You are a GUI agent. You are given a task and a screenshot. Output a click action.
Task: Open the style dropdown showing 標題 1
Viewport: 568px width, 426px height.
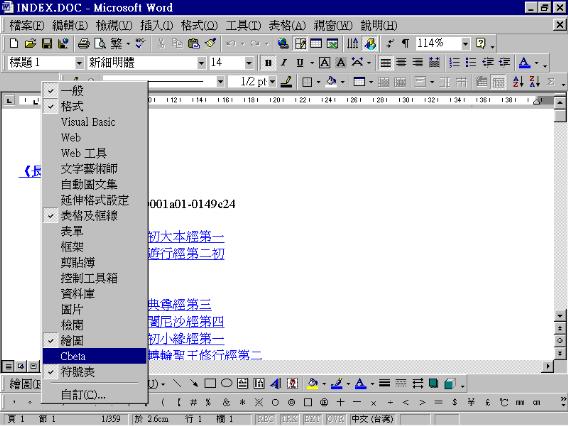coord(79,63)
